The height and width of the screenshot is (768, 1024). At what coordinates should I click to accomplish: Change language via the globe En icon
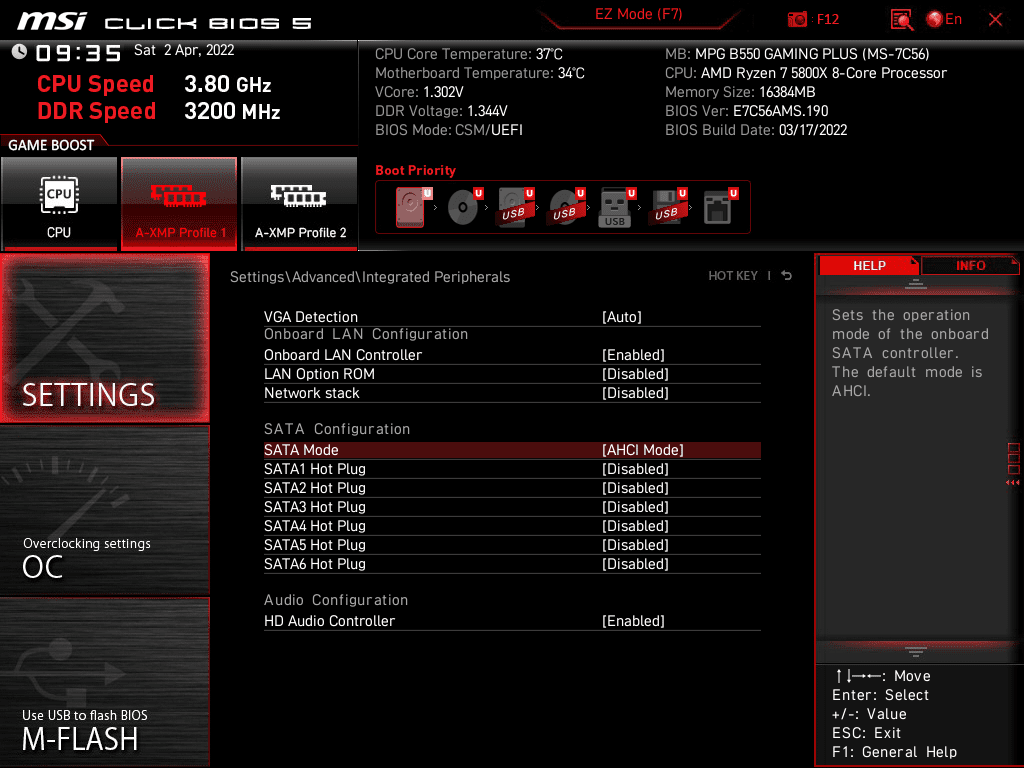point(944,20)
